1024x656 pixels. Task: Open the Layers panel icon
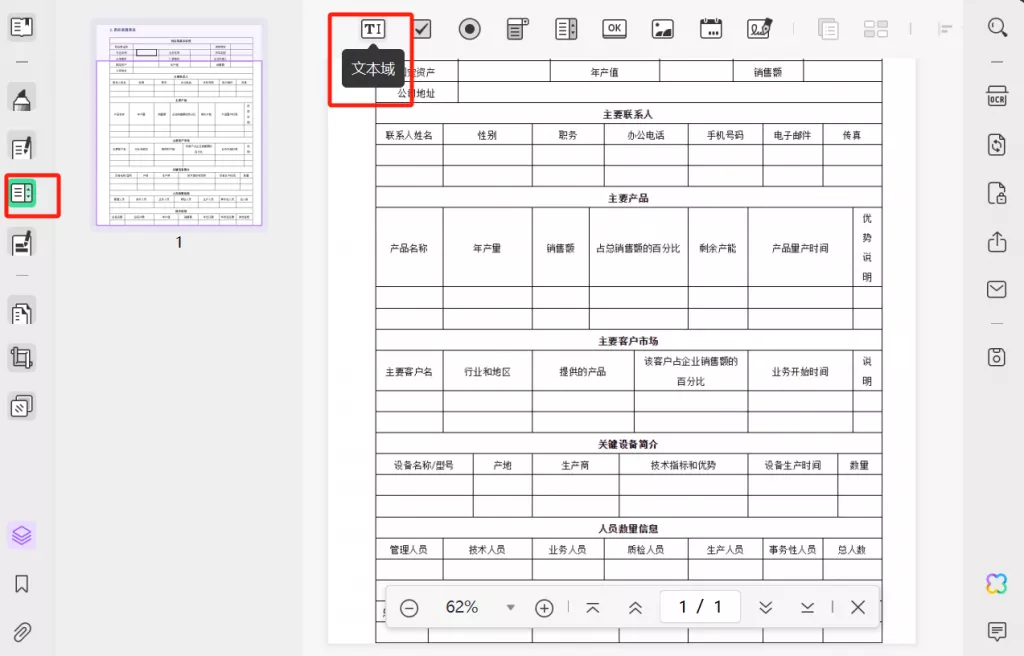click(x=22, y=535)
